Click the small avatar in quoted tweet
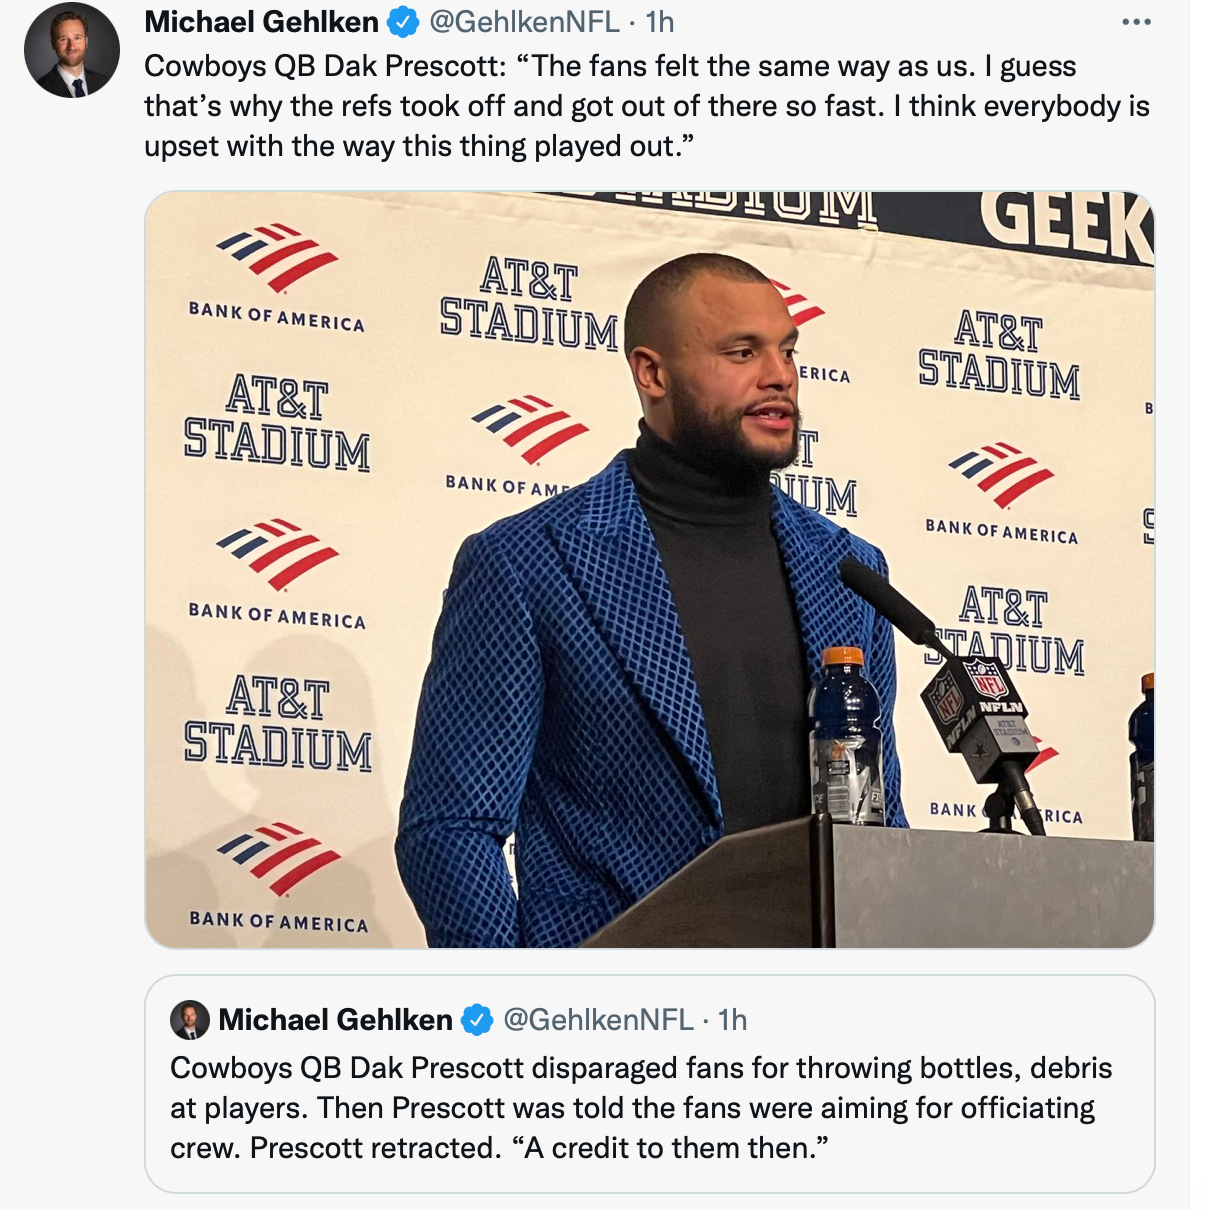Image resolution: width=1208 pixels, height=1210 pixels. coord(190,1020)
